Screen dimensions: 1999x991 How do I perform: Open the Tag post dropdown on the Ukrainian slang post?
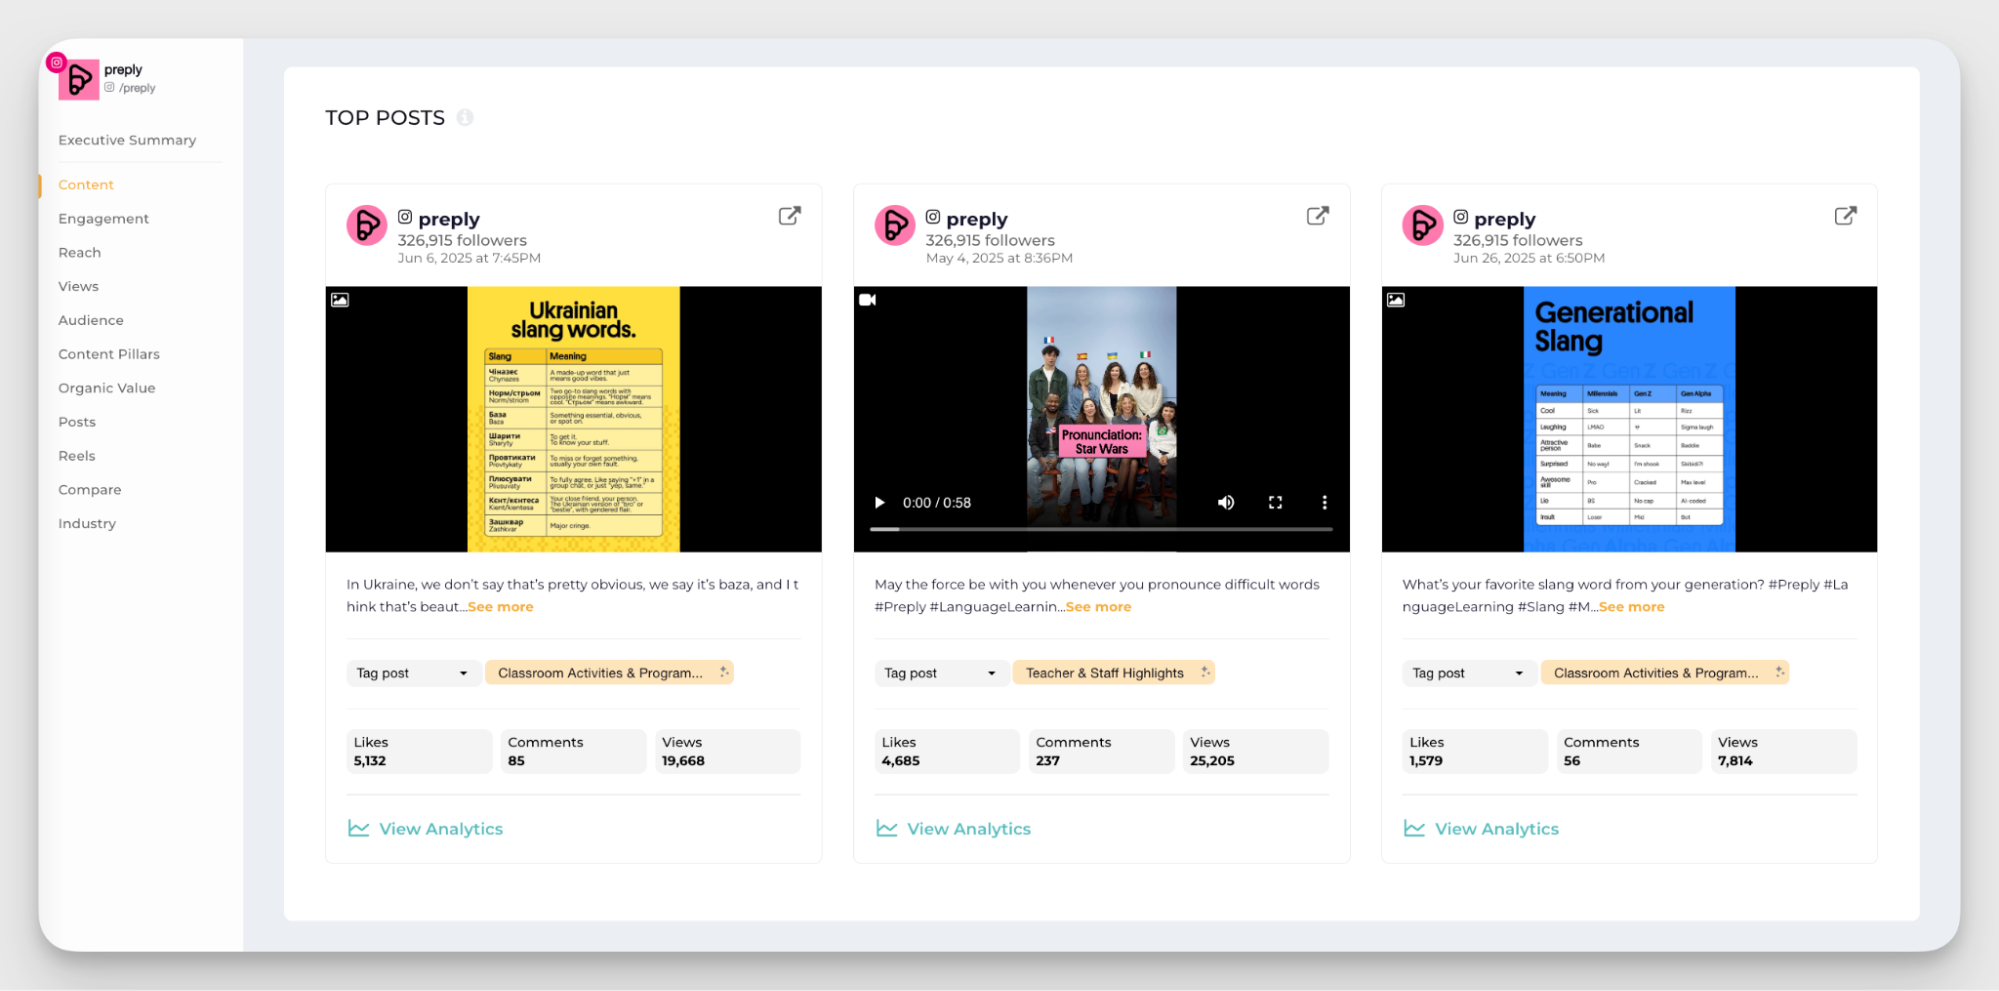412,672
